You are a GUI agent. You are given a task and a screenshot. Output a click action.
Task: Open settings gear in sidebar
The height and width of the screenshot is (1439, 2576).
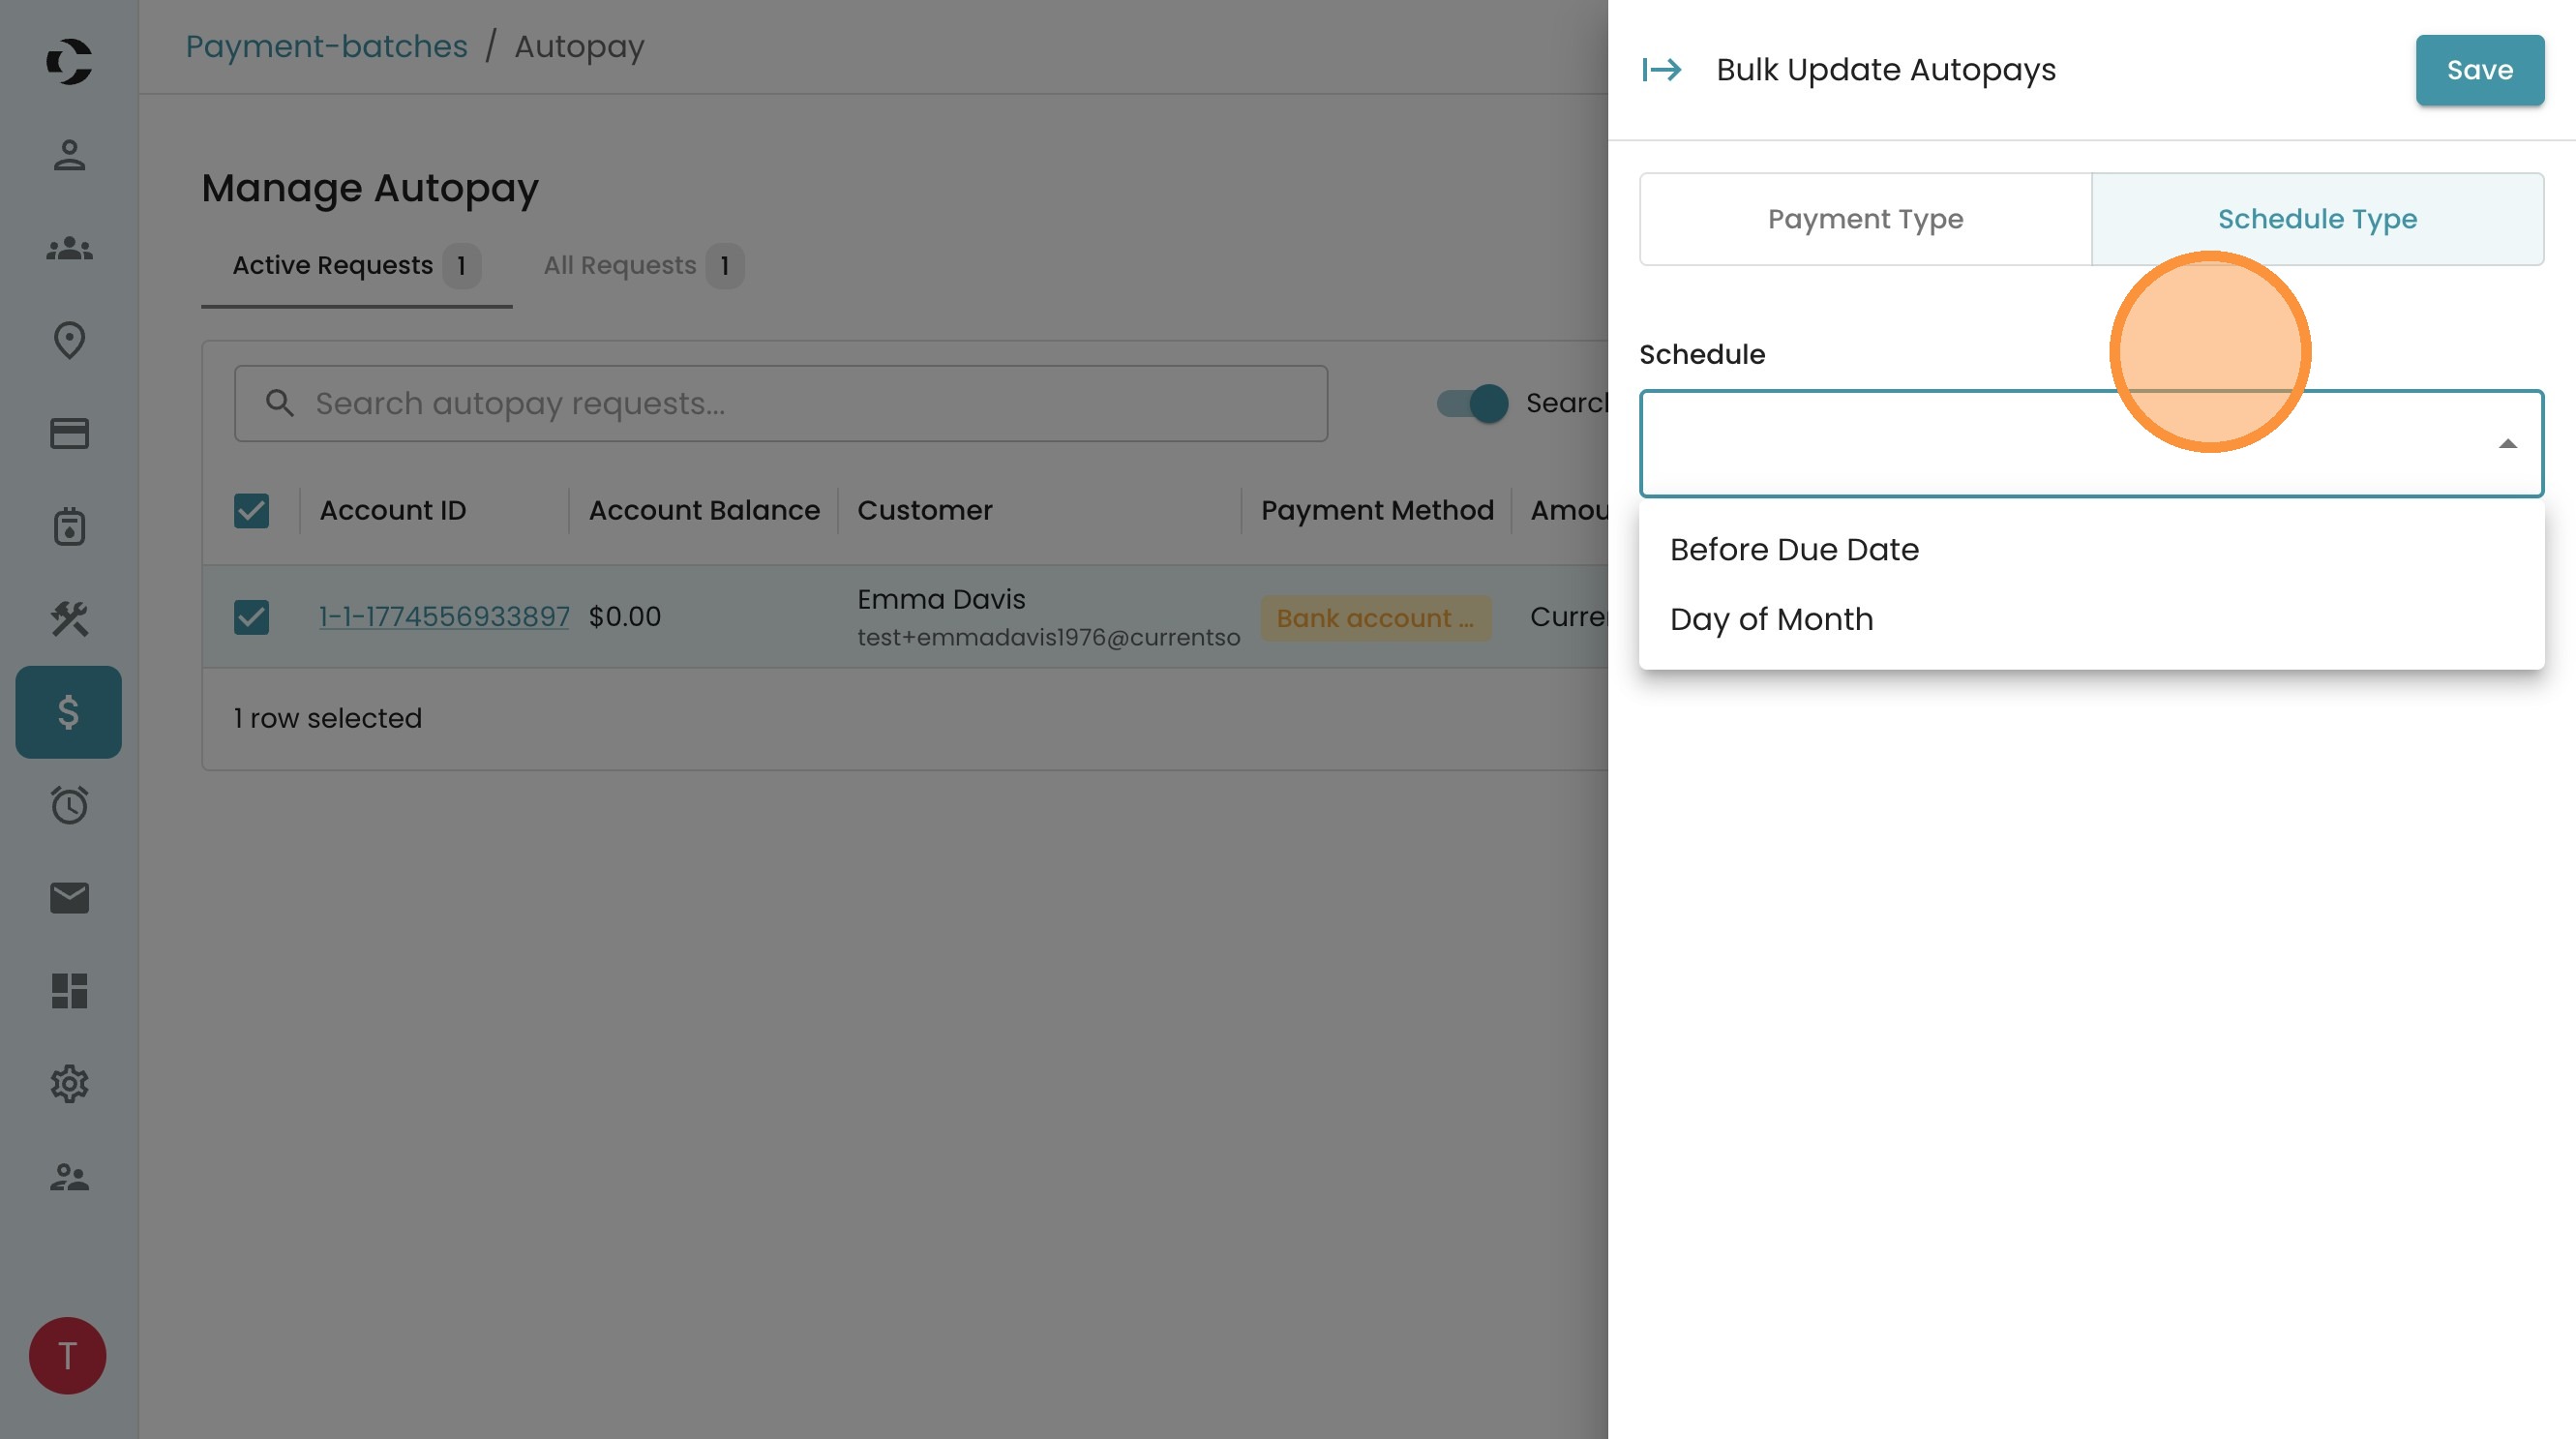pos(69,1084)
